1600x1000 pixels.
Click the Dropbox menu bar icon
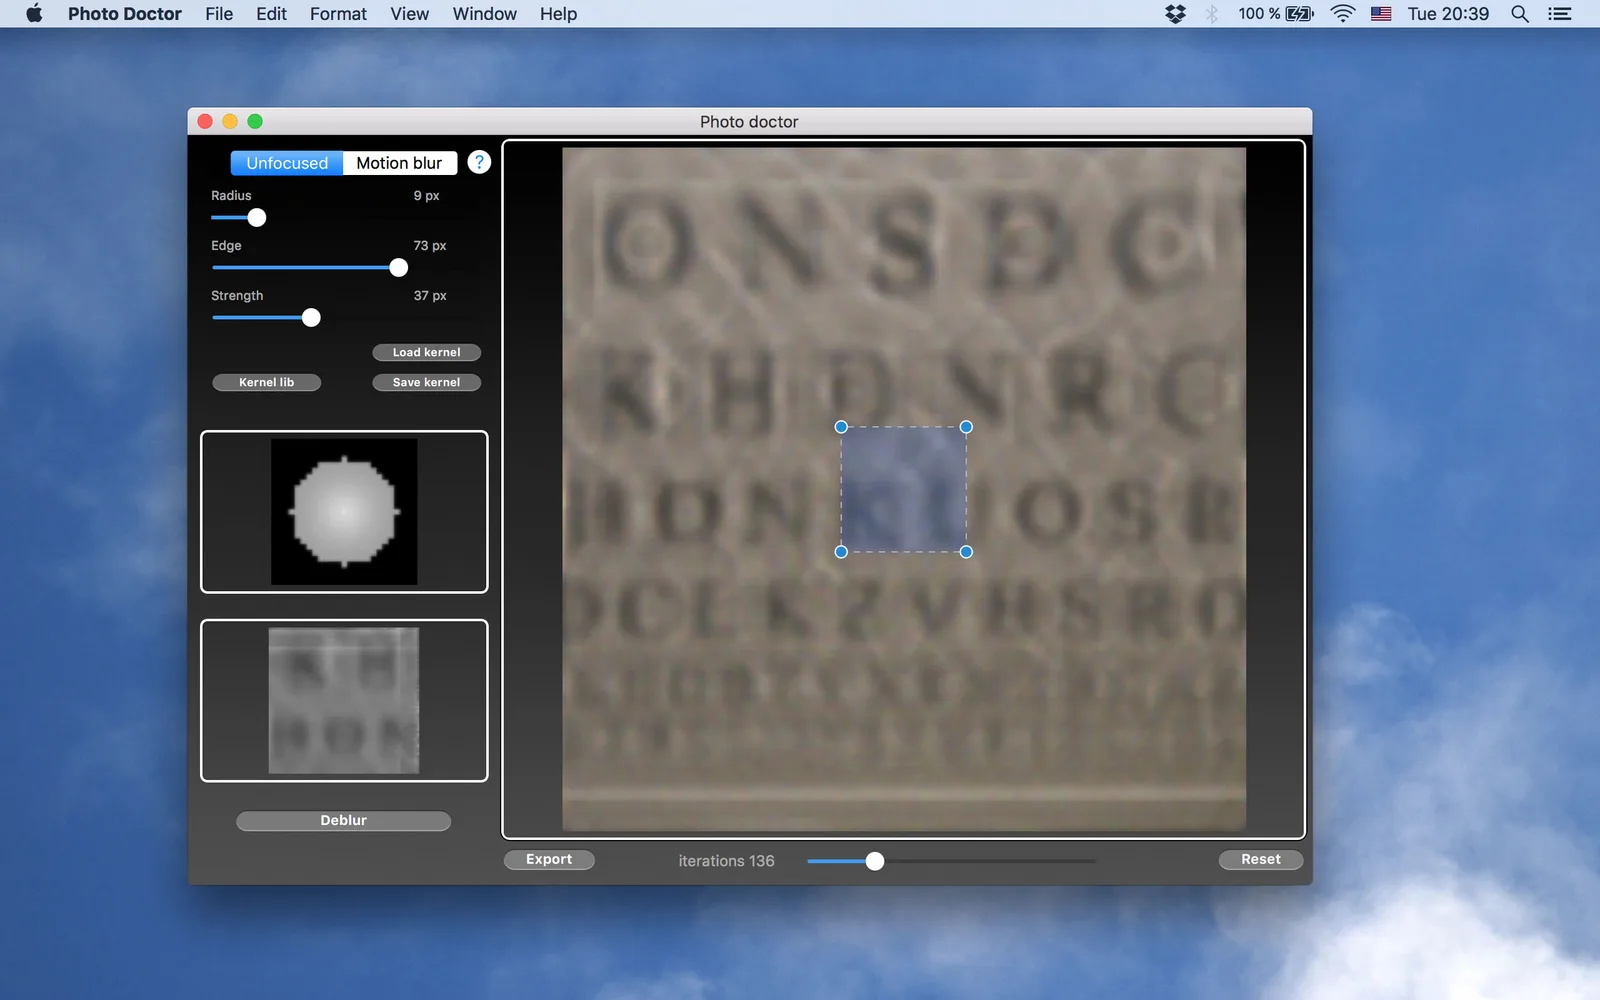click(x=1175, y=14)
